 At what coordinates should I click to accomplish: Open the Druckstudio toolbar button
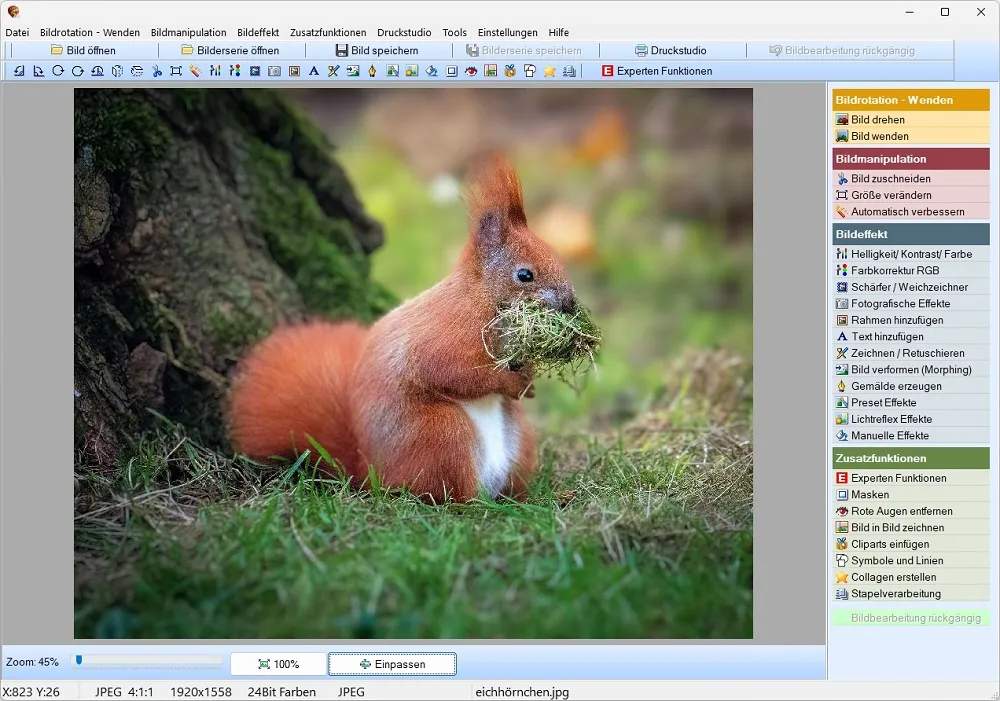[671, 50]
